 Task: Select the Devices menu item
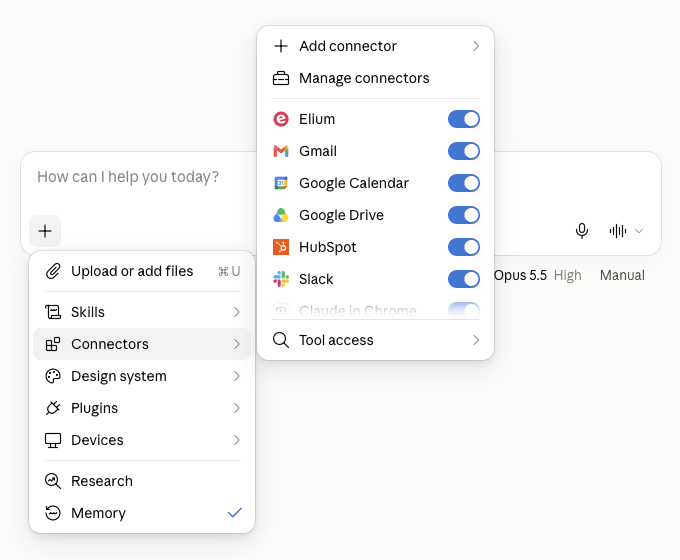coord(142,440)
